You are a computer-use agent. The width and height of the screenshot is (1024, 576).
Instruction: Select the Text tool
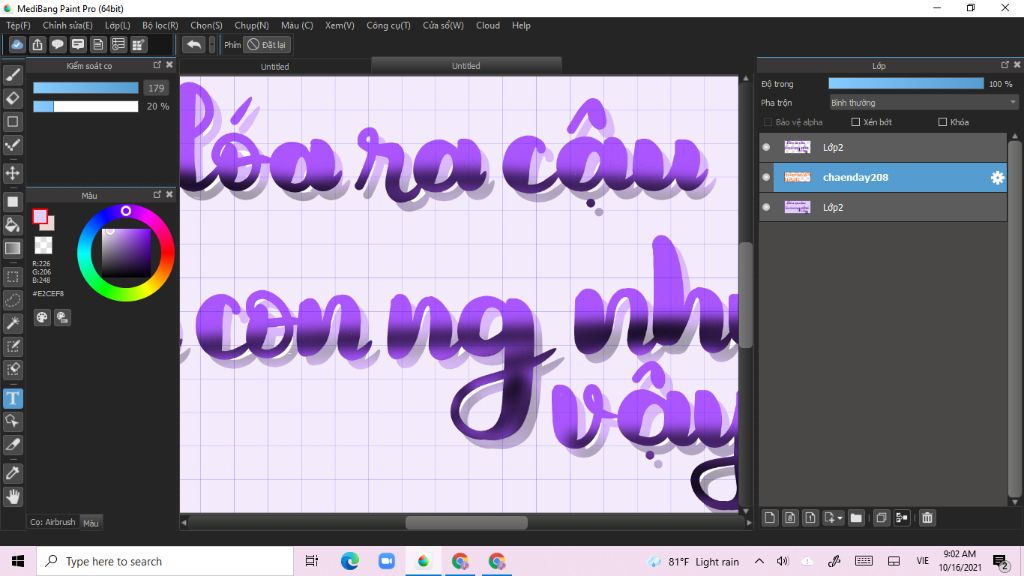(12, 398)
